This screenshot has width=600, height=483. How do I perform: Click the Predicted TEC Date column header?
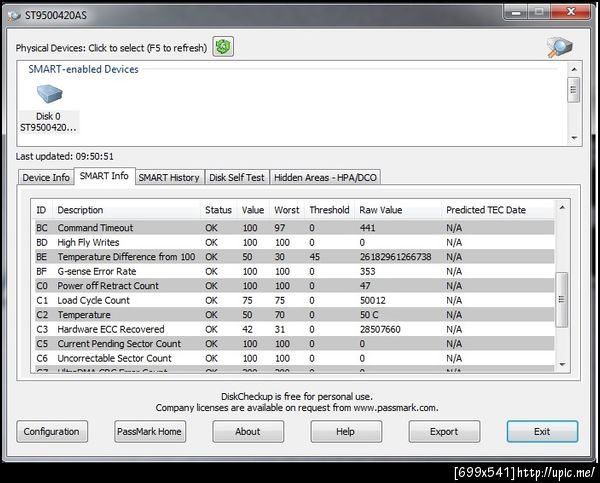tap(498, 210)
